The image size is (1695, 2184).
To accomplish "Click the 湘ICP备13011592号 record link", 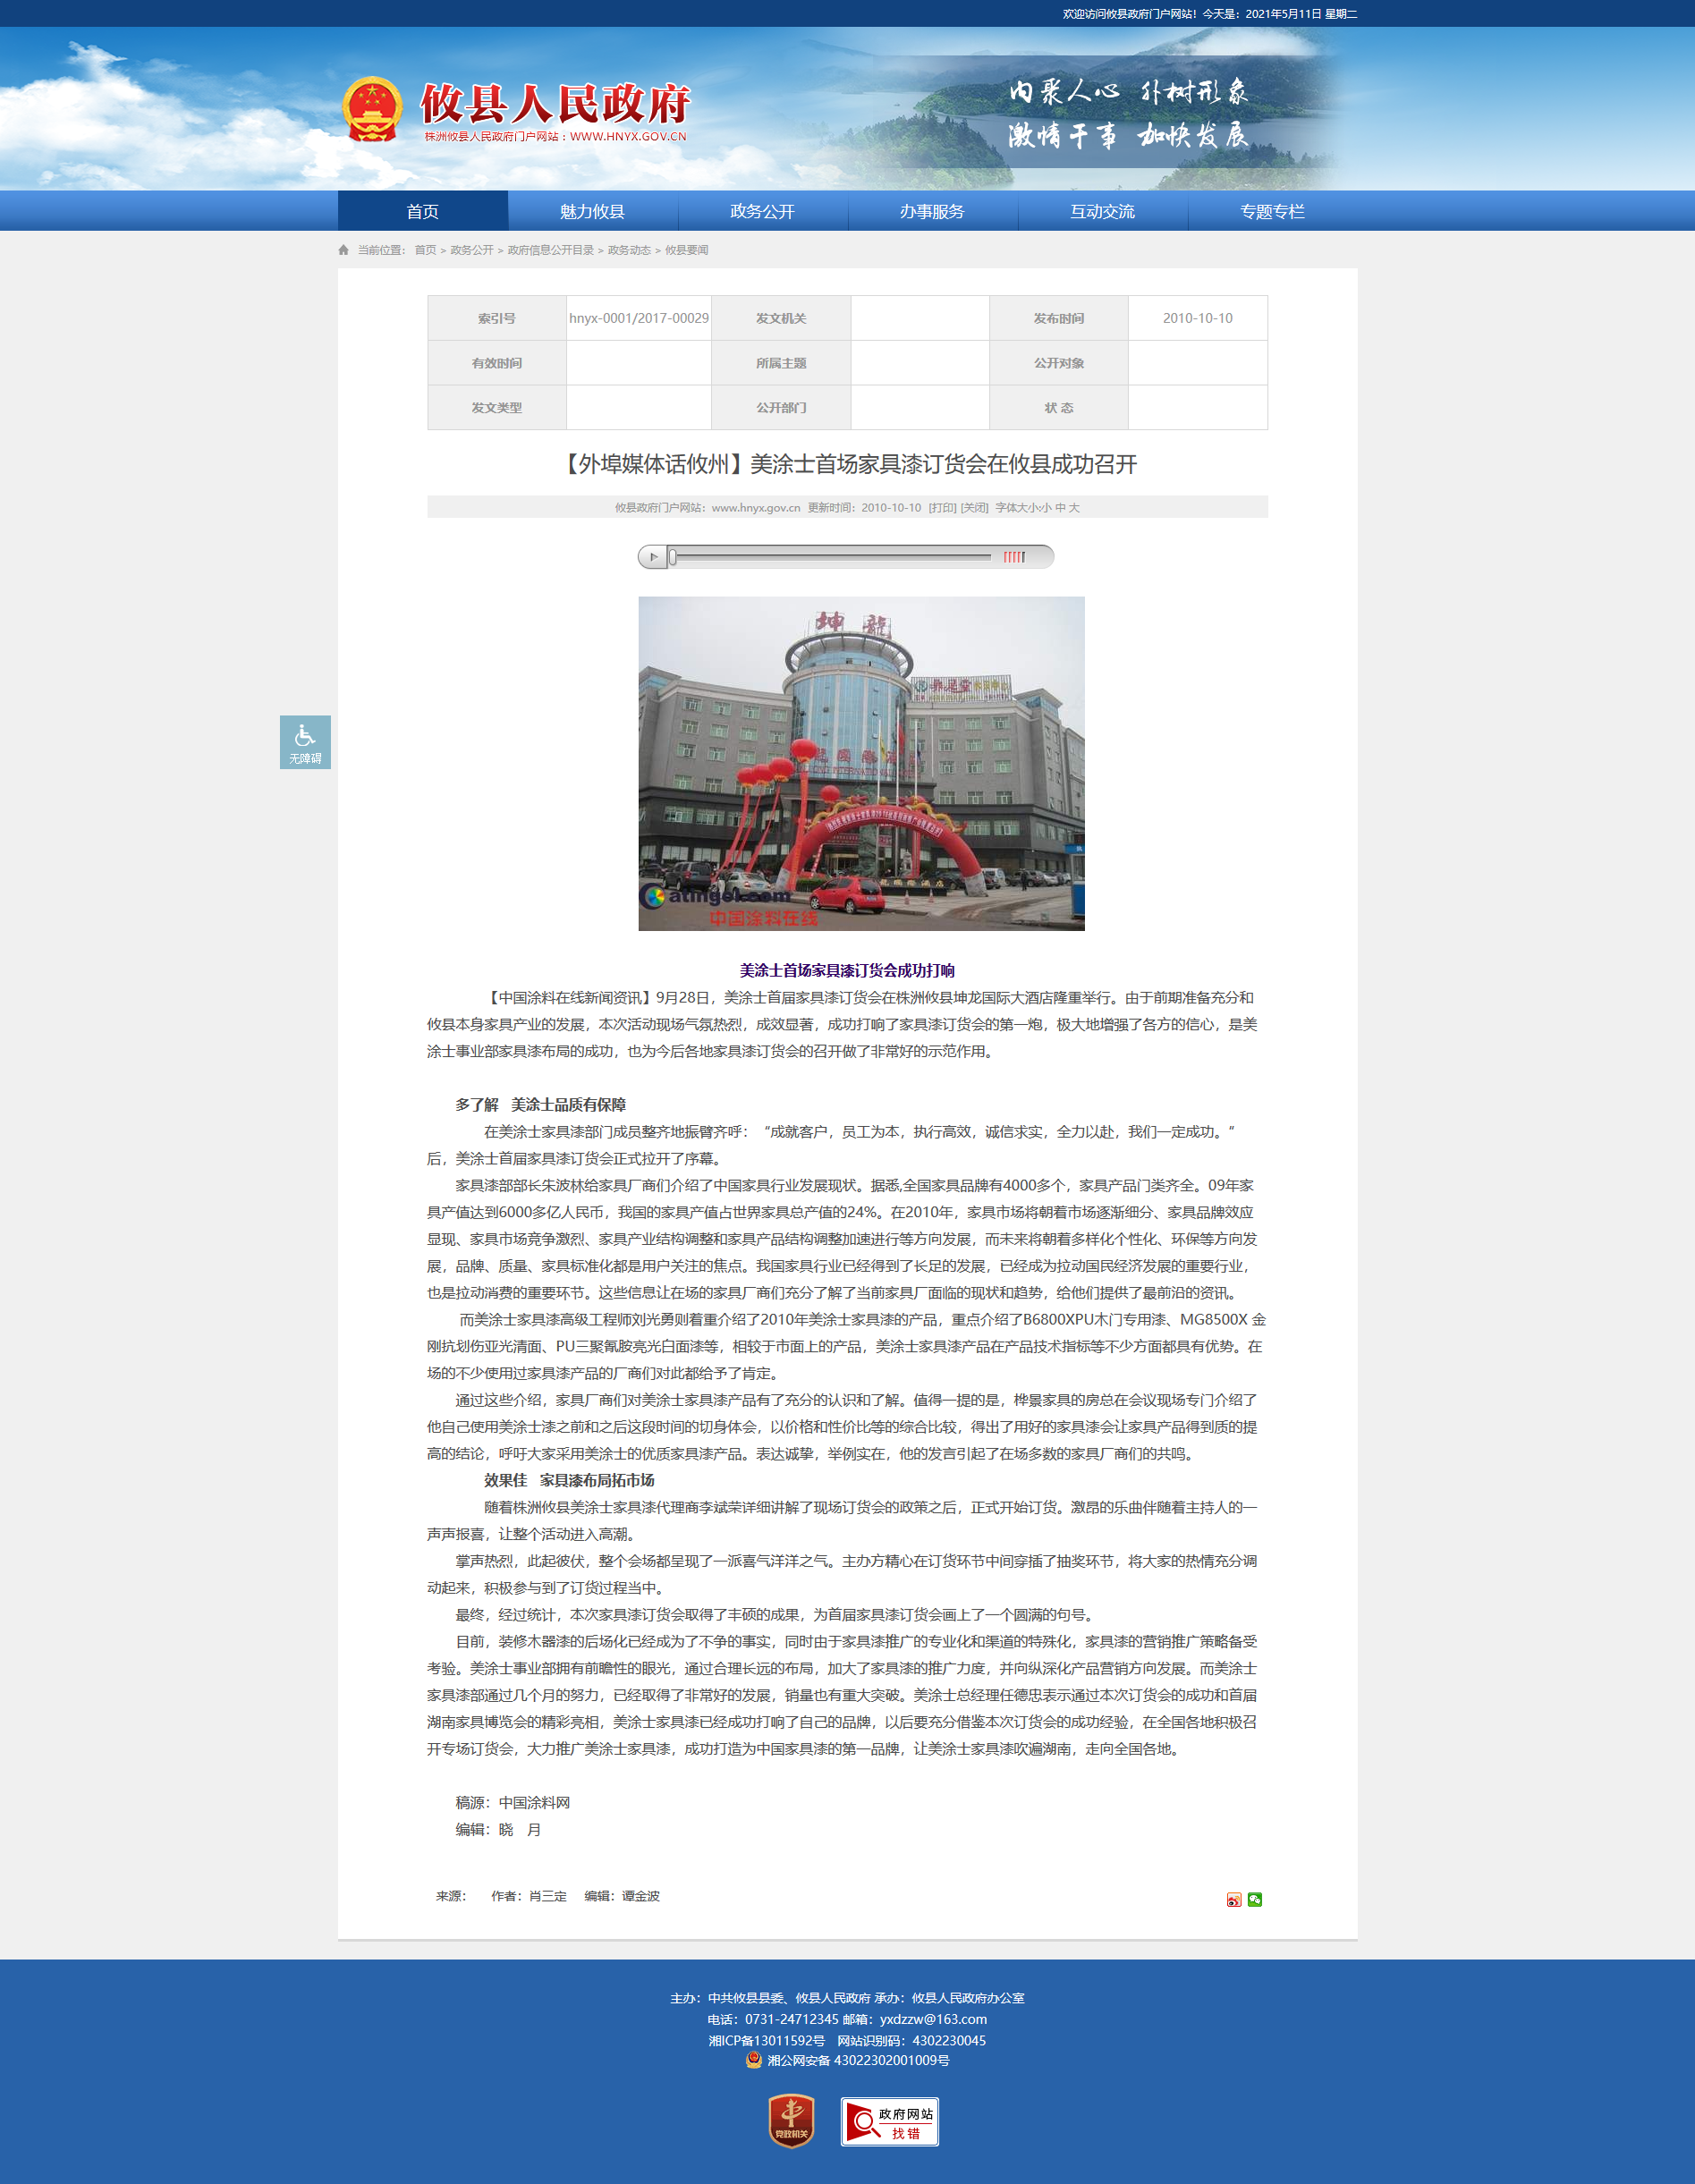I will [767, 2040].
